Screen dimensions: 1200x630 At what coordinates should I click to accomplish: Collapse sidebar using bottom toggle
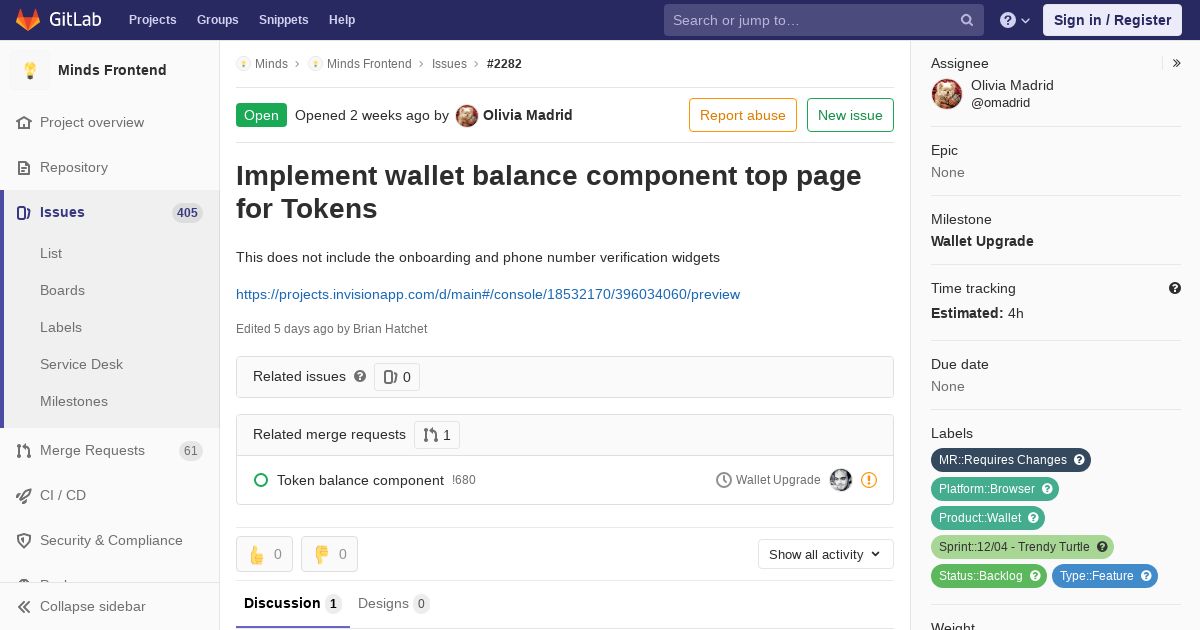point(81,606)
